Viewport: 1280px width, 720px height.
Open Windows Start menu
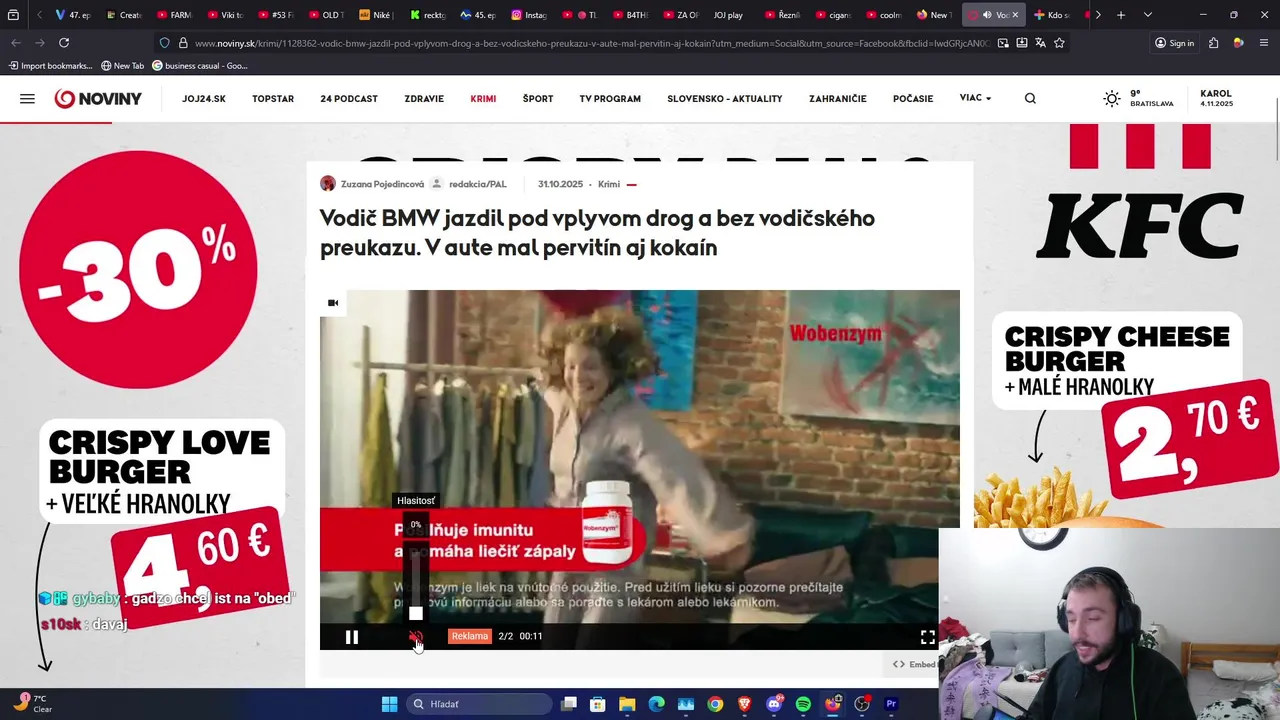click(x=389, y=704)
